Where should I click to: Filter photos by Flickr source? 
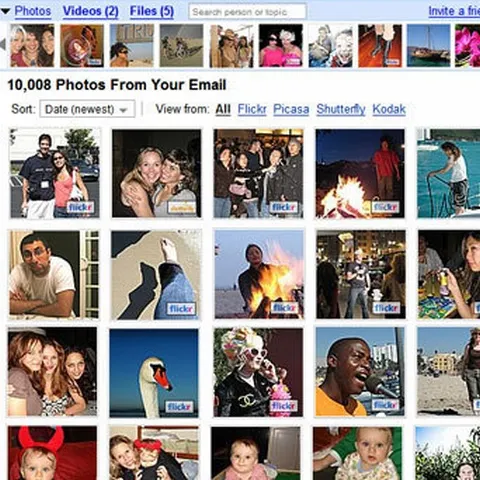(252, 109)
